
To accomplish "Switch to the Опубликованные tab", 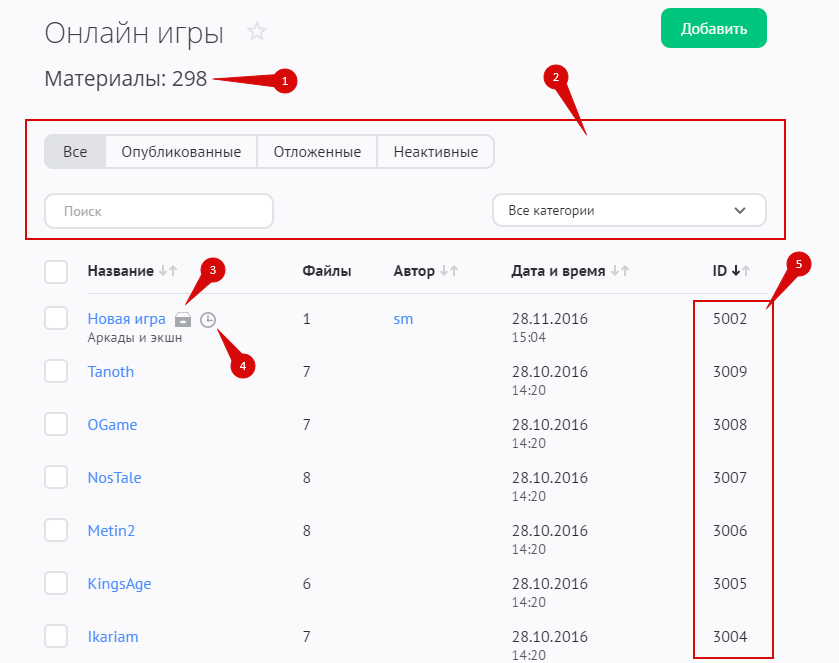I will coord(181,152).
